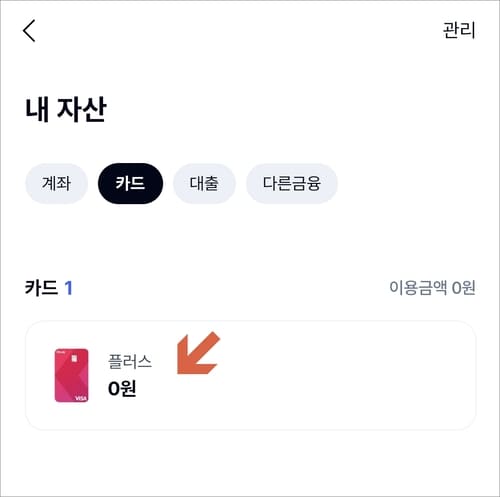The image size is (500, 497).
Task: Tap the VISA logo on the card image
Action: click(81, 398)
